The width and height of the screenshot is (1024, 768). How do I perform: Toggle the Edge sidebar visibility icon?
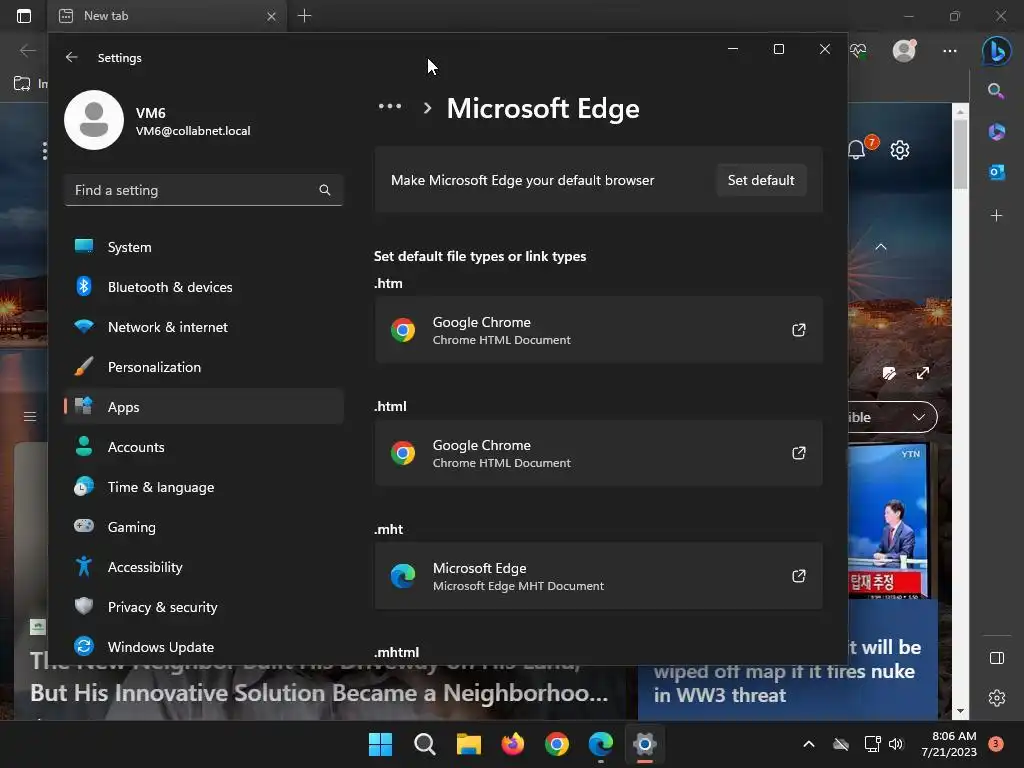tap(997, 658)
